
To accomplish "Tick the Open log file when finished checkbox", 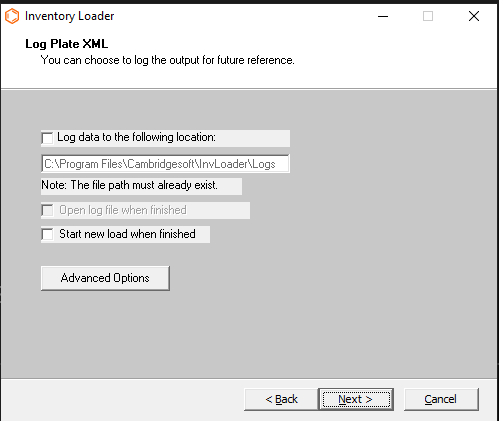I will pyautogui.click(x=47, y=210).
